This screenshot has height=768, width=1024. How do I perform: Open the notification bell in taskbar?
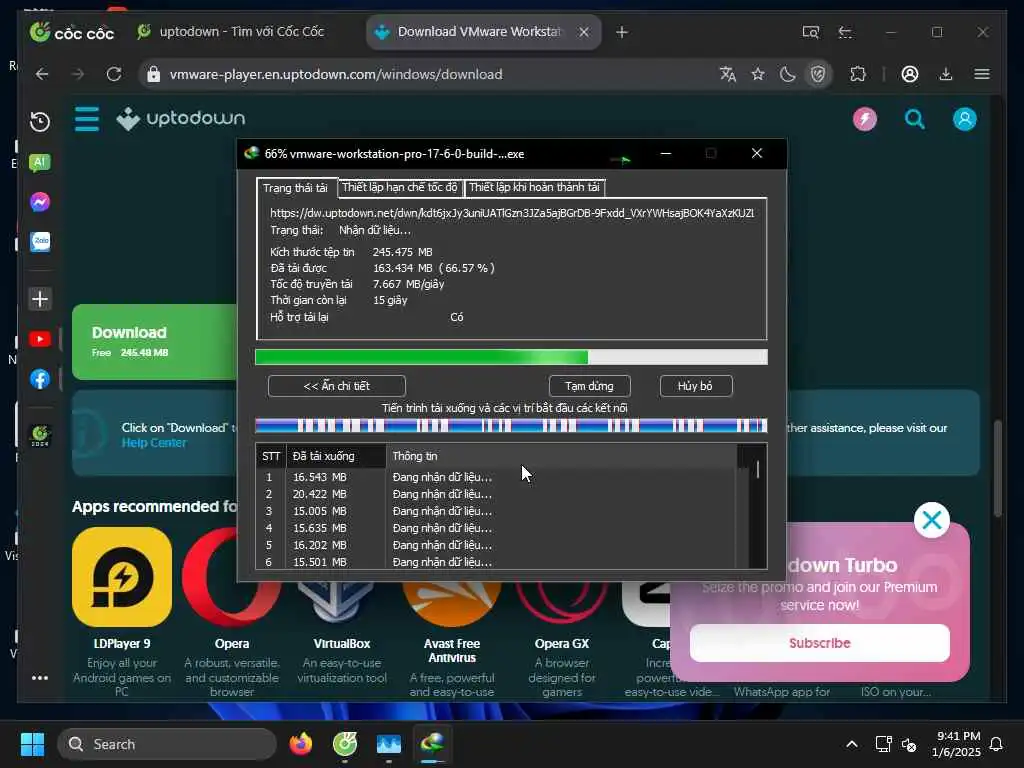pos(996,744)
